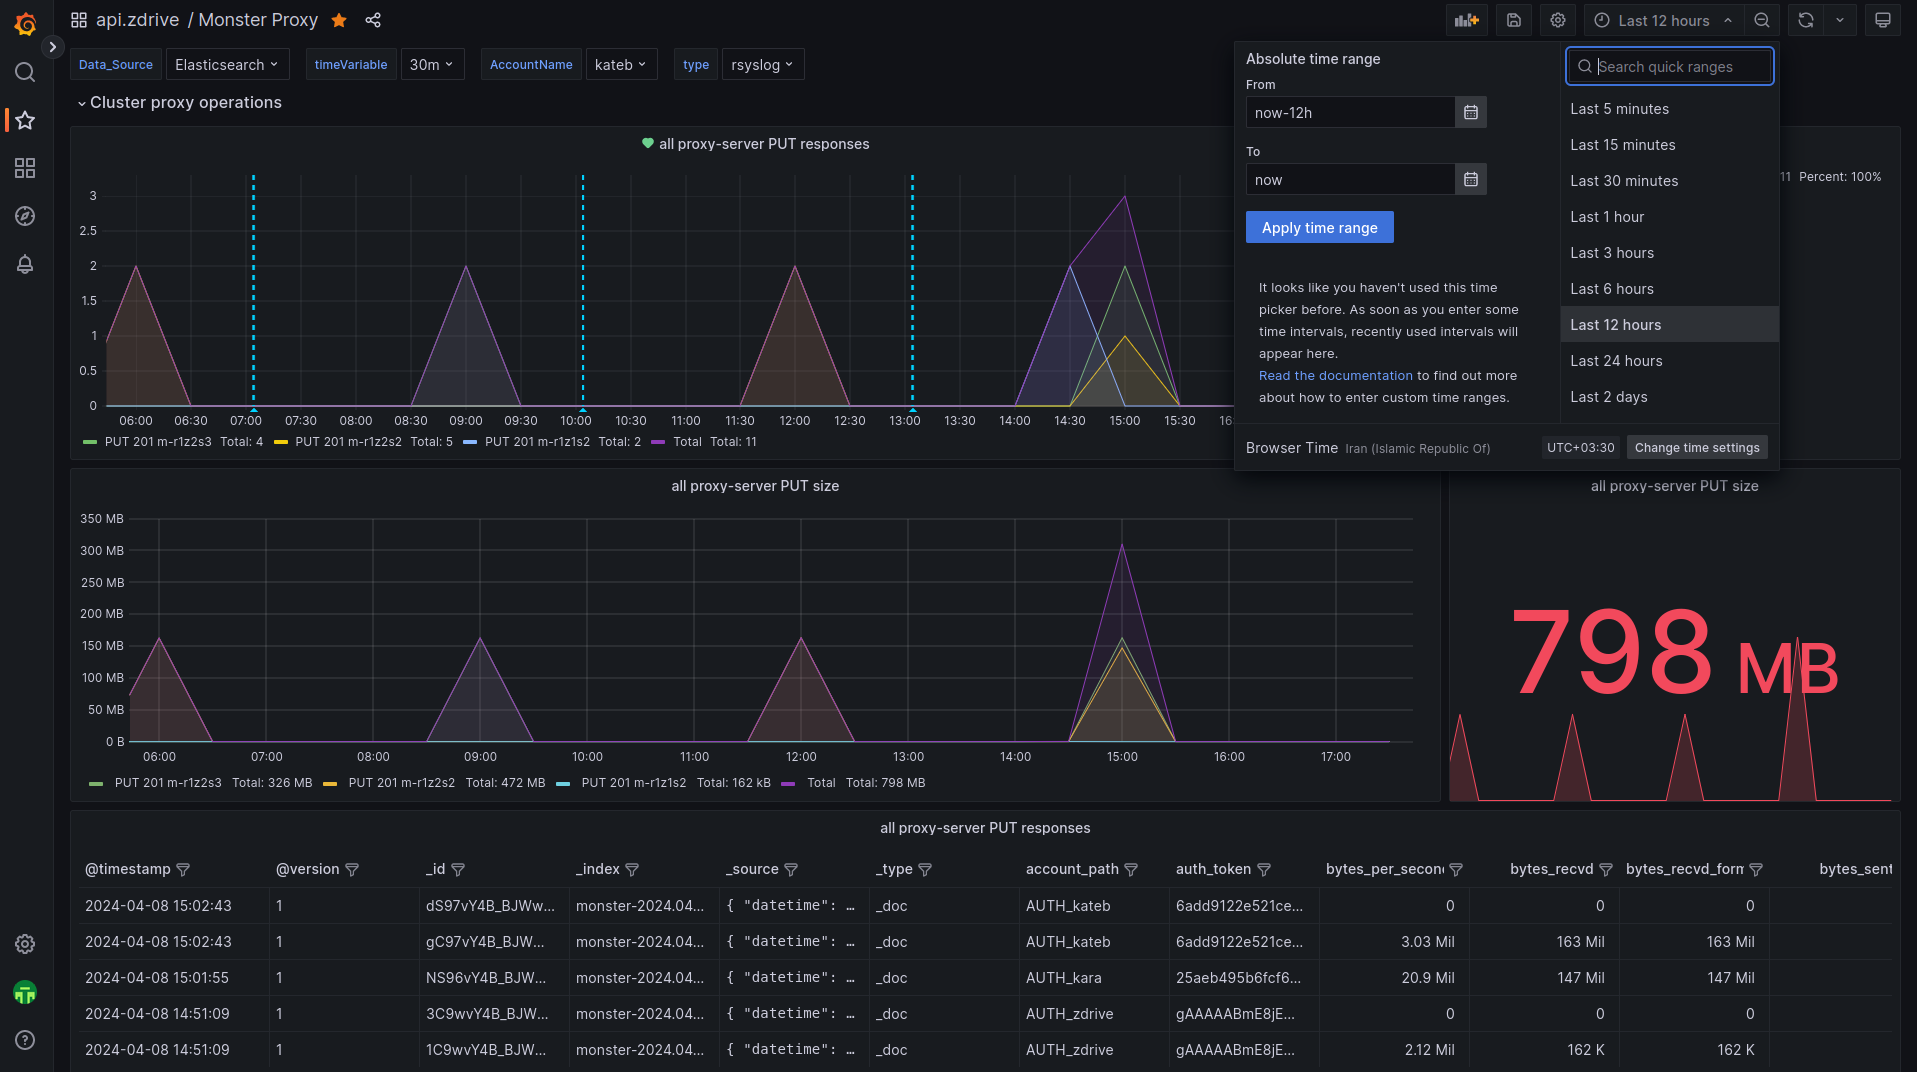
Task: Toggle PUT 201 m-r1z2s3 series in legend
Action: [x=158, y=441]
